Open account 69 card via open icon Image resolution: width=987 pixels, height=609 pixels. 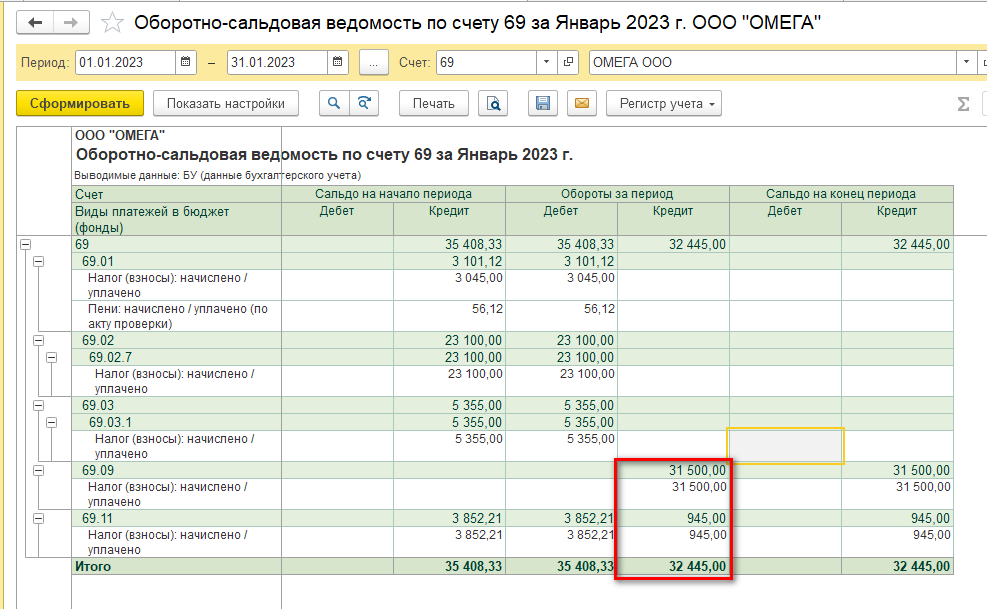[x=568, y=62]
